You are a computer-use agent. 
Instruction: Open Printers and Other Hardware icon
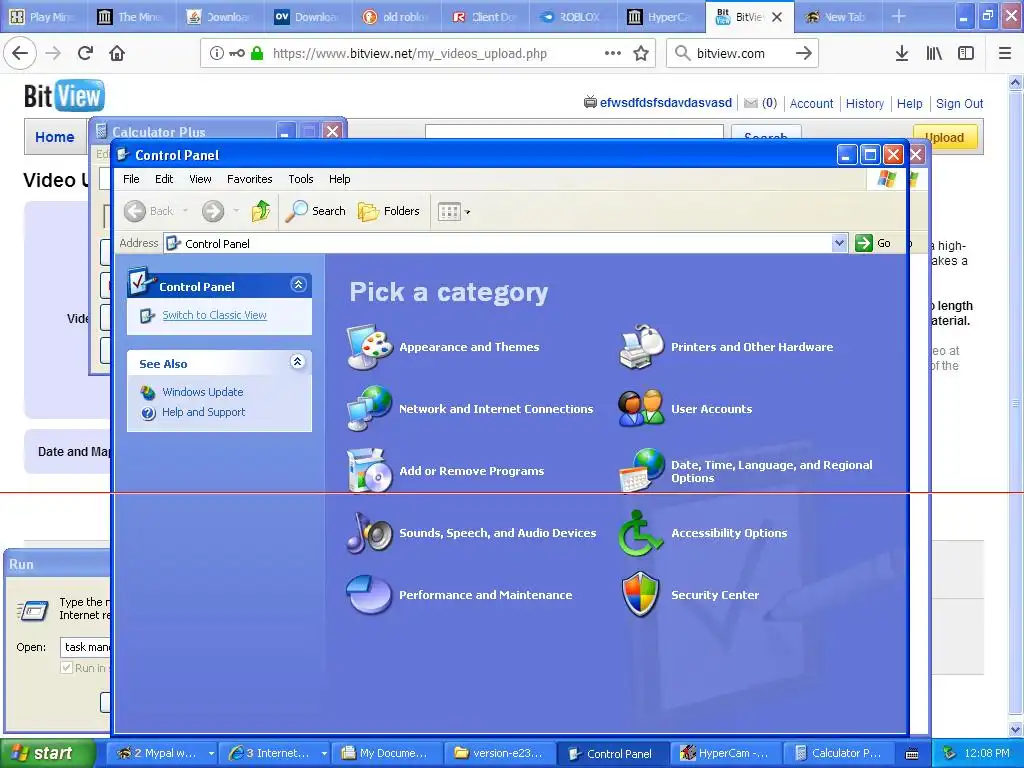pyautogui.click(x=641, y=347)
